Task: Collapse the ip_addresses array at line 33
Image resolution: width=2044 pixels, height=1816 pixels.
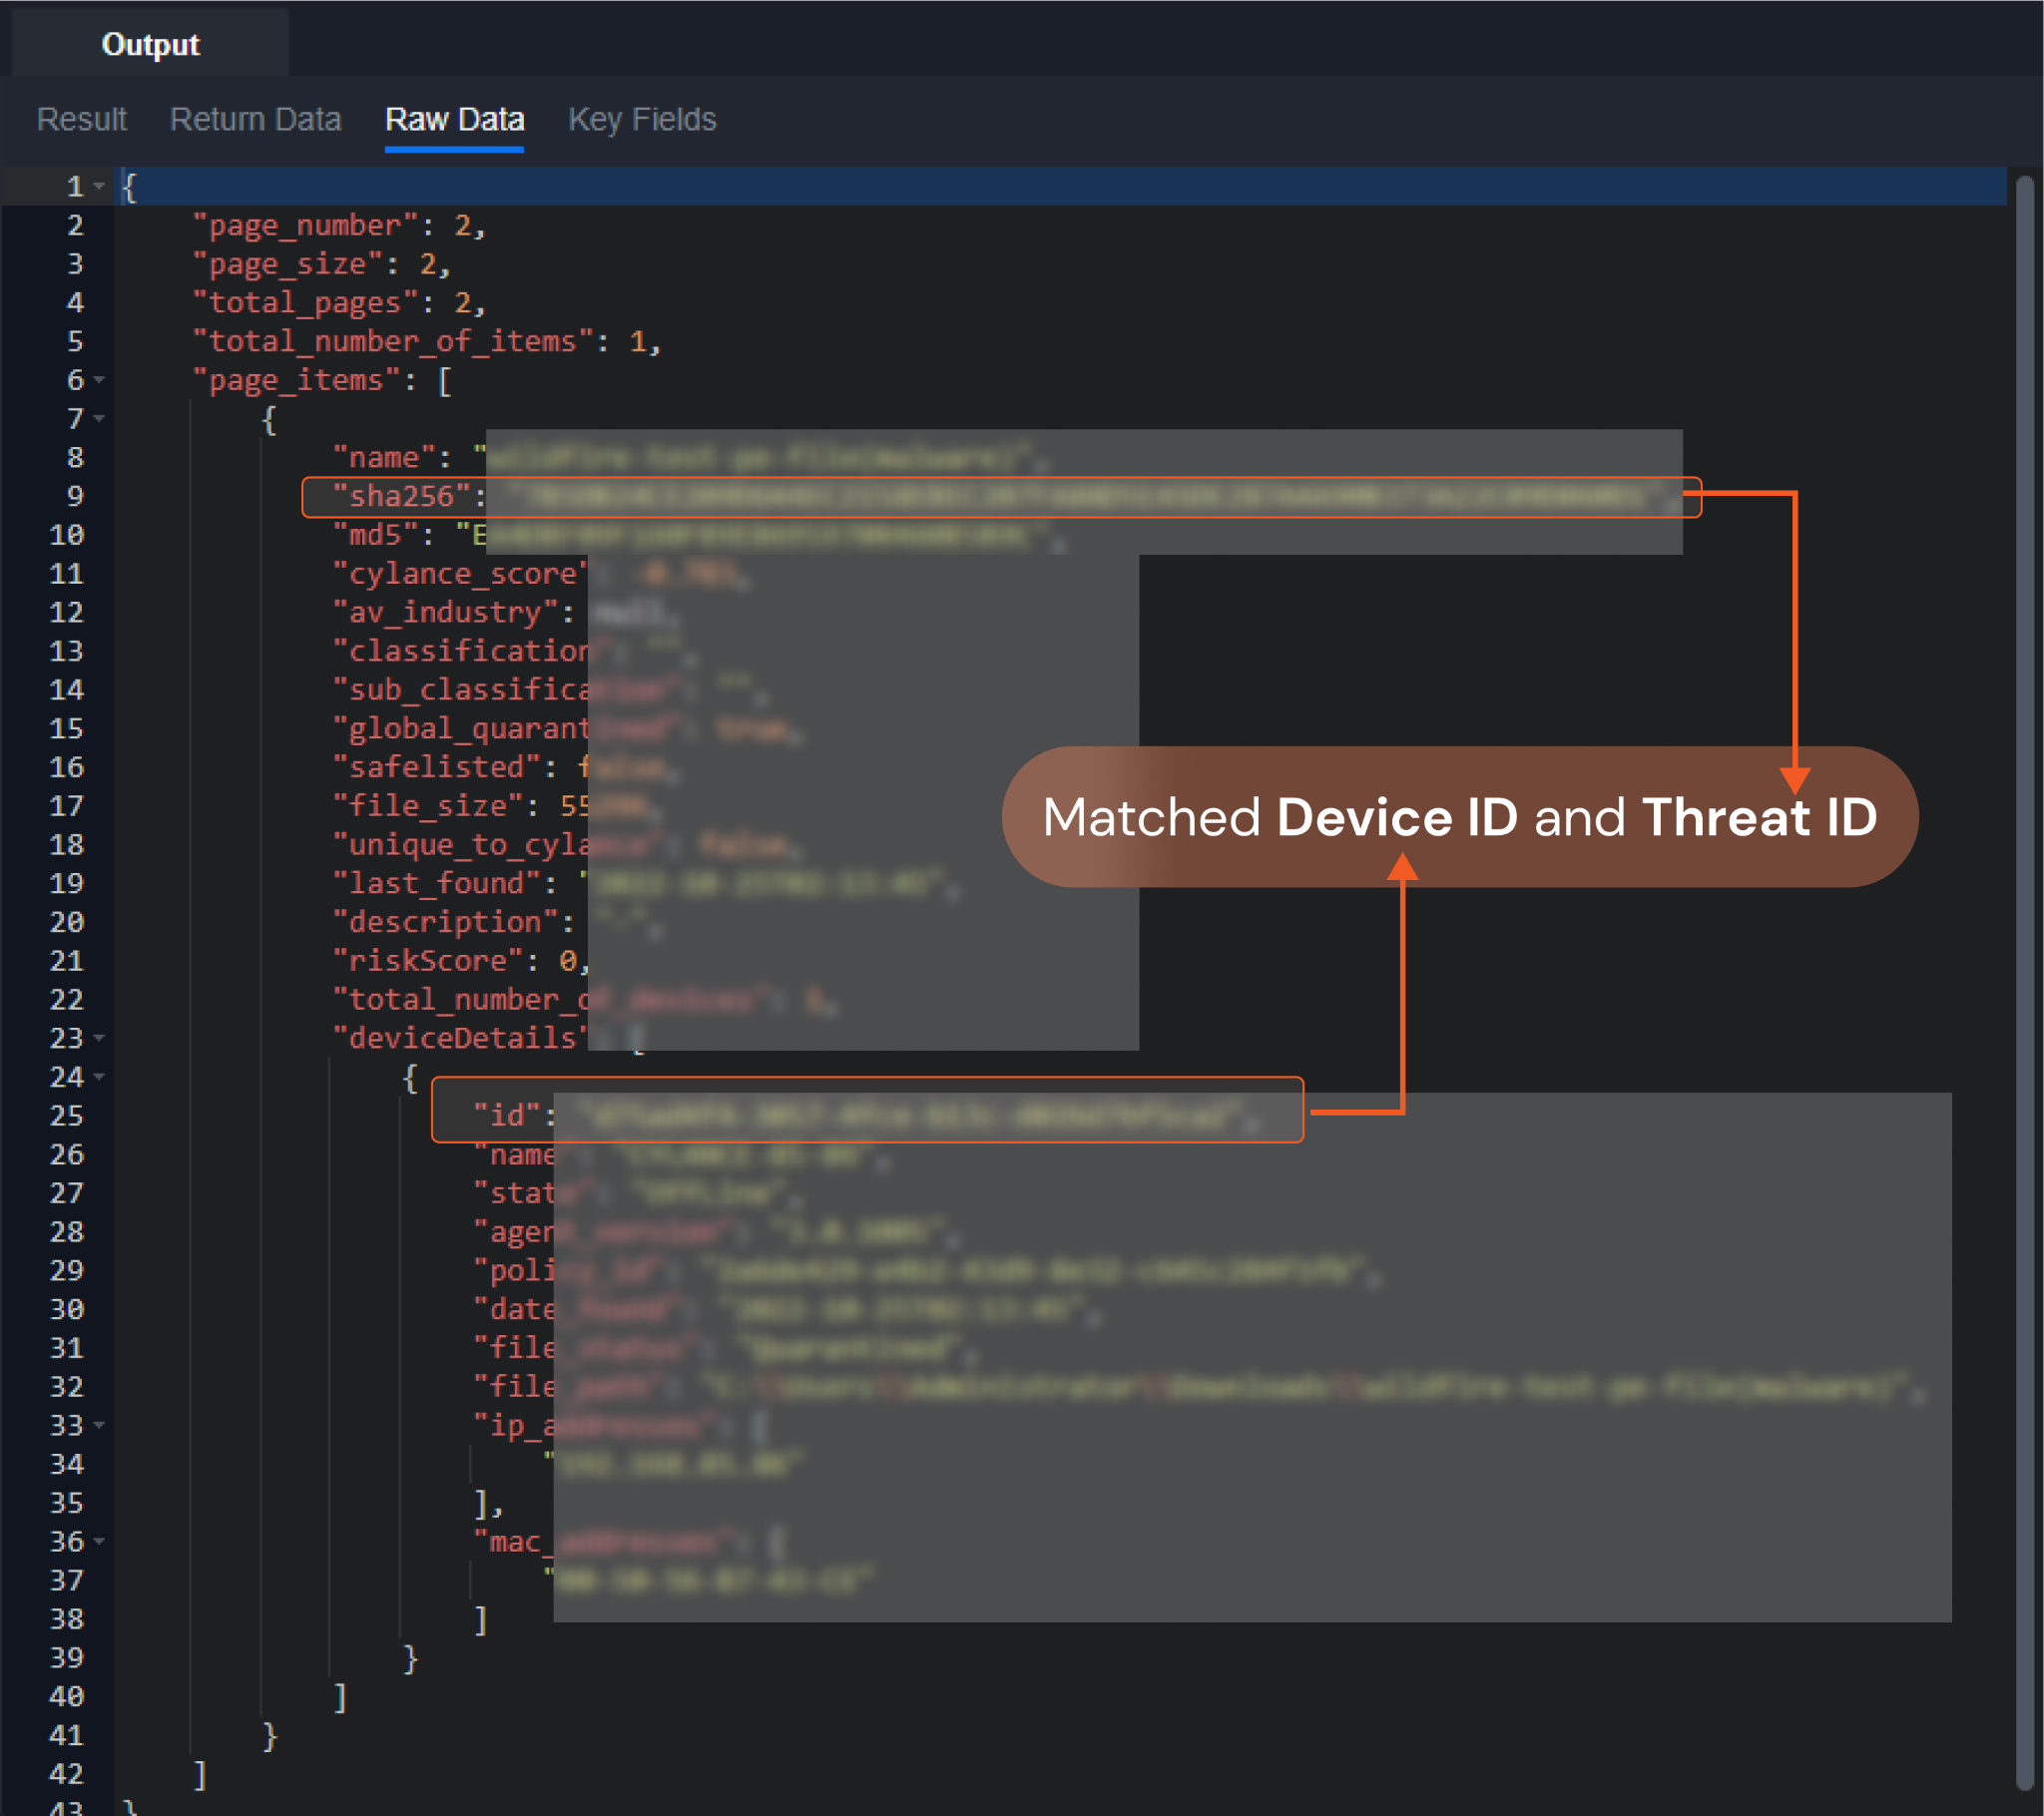Action: point(99,1425)
